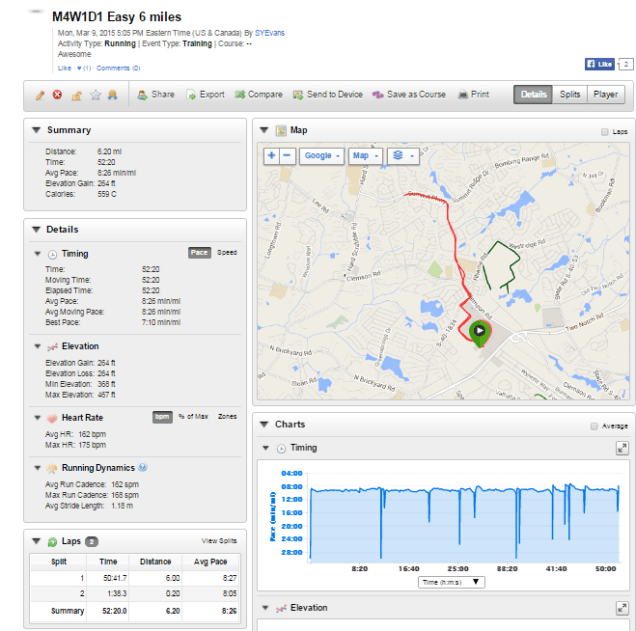This screenshot has height=631, width=636.
Task: Open the SYEvans profile link
Action: click(x=269, y=33)
